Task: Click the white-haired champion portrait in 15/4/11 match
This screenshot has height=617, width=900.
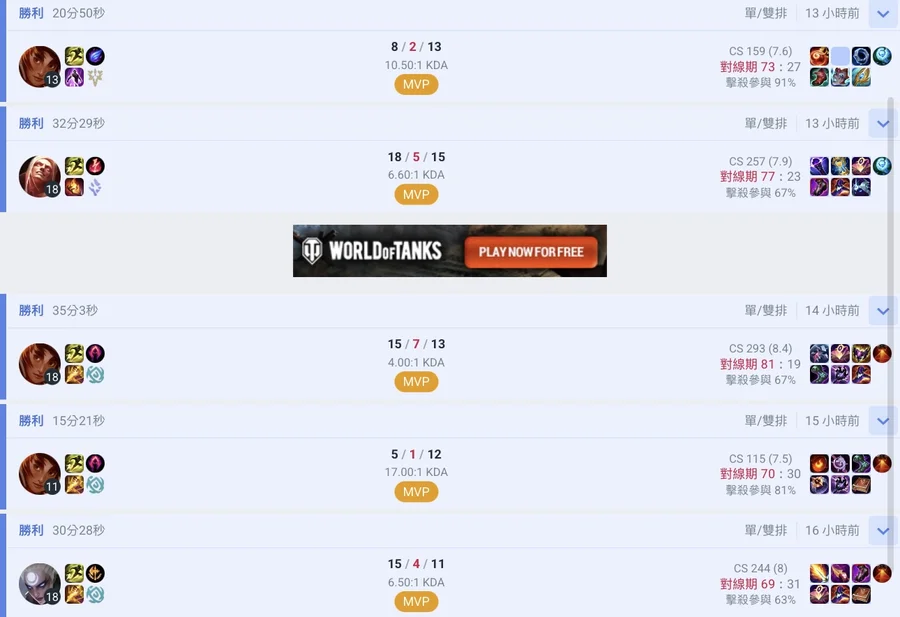Action: (40, 584)
